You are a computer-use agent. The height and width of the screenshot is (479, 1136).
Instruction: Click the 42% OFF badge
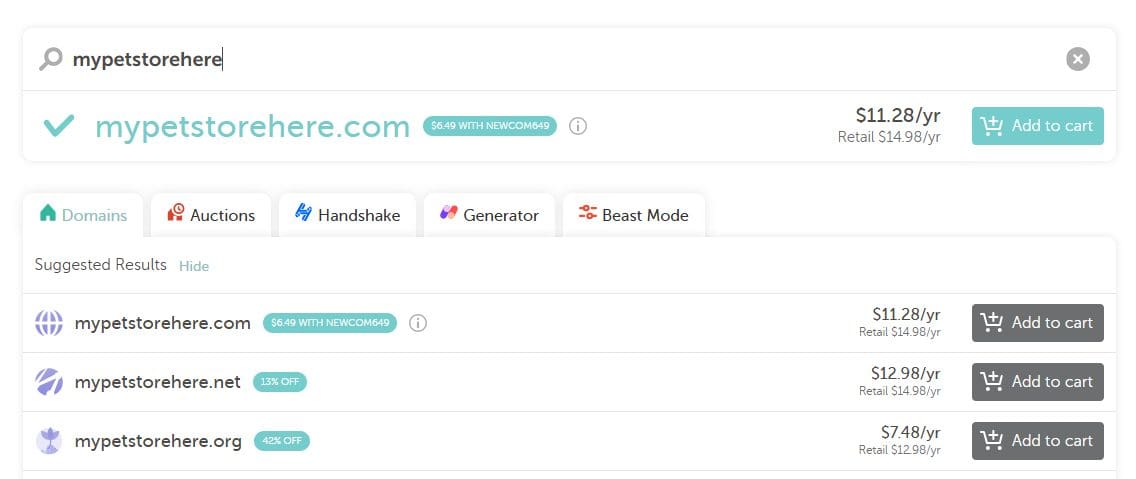(x=282, y=441)
